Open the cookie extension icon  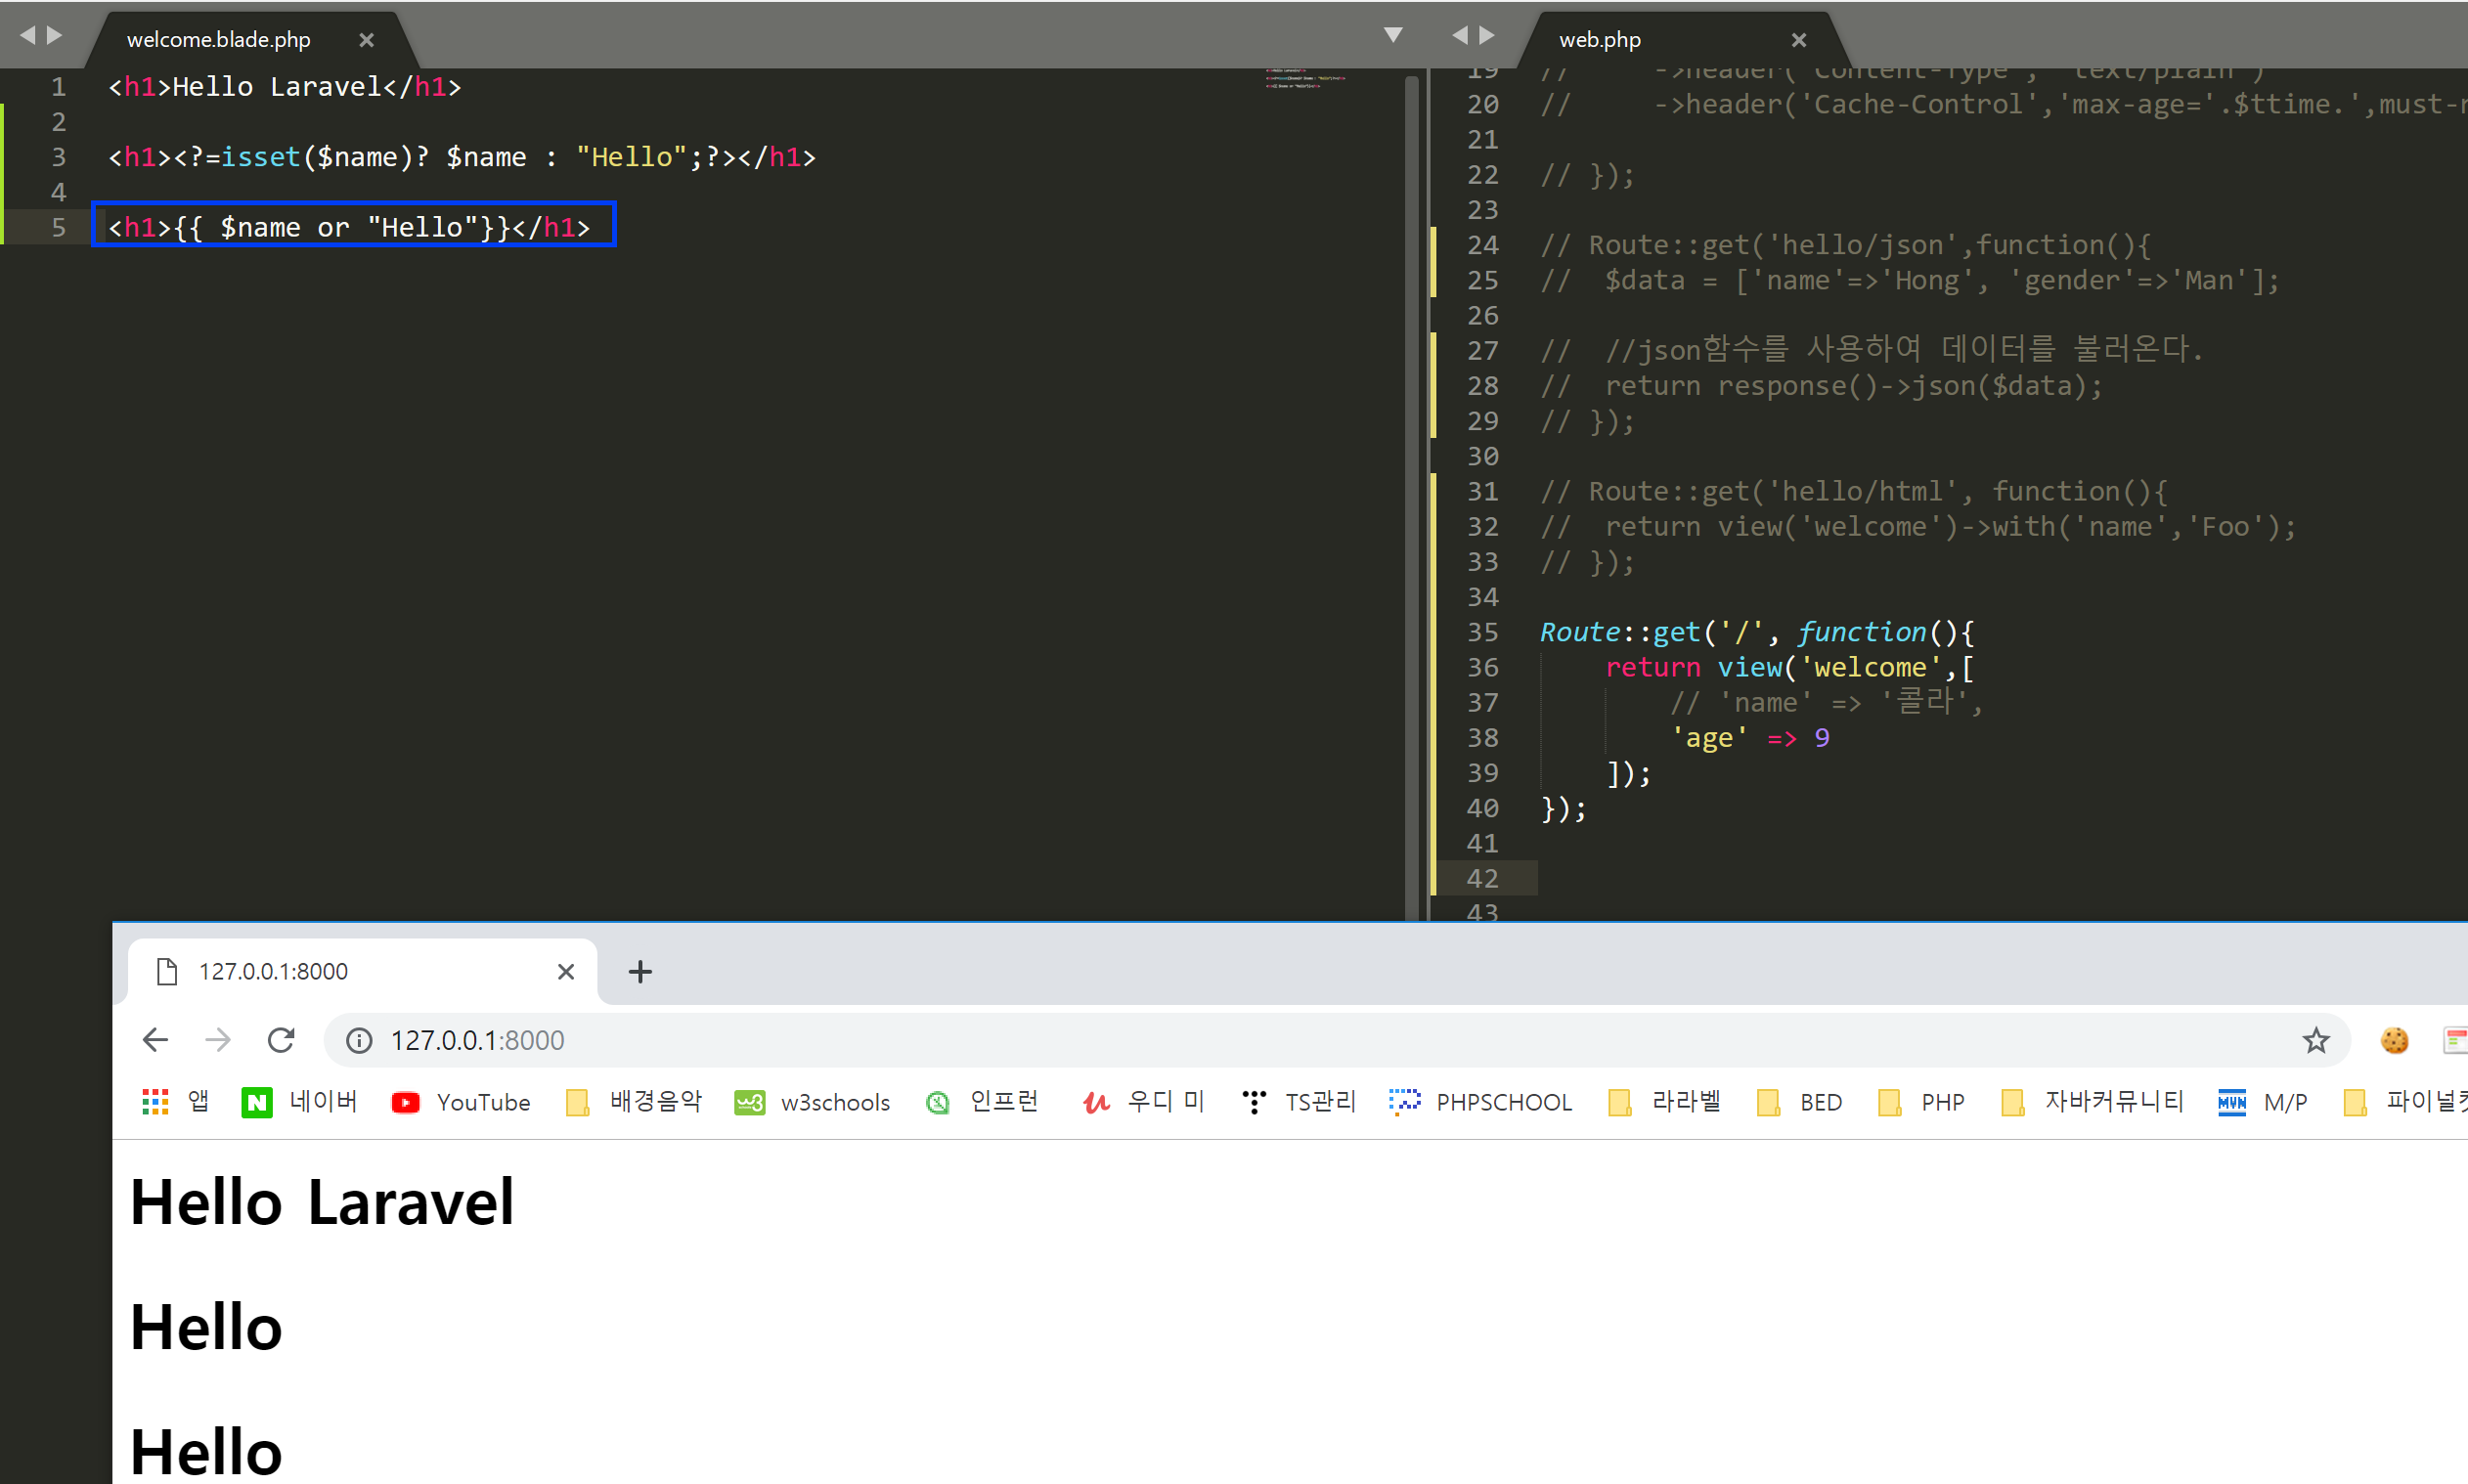click(x=2394, y=1040)
